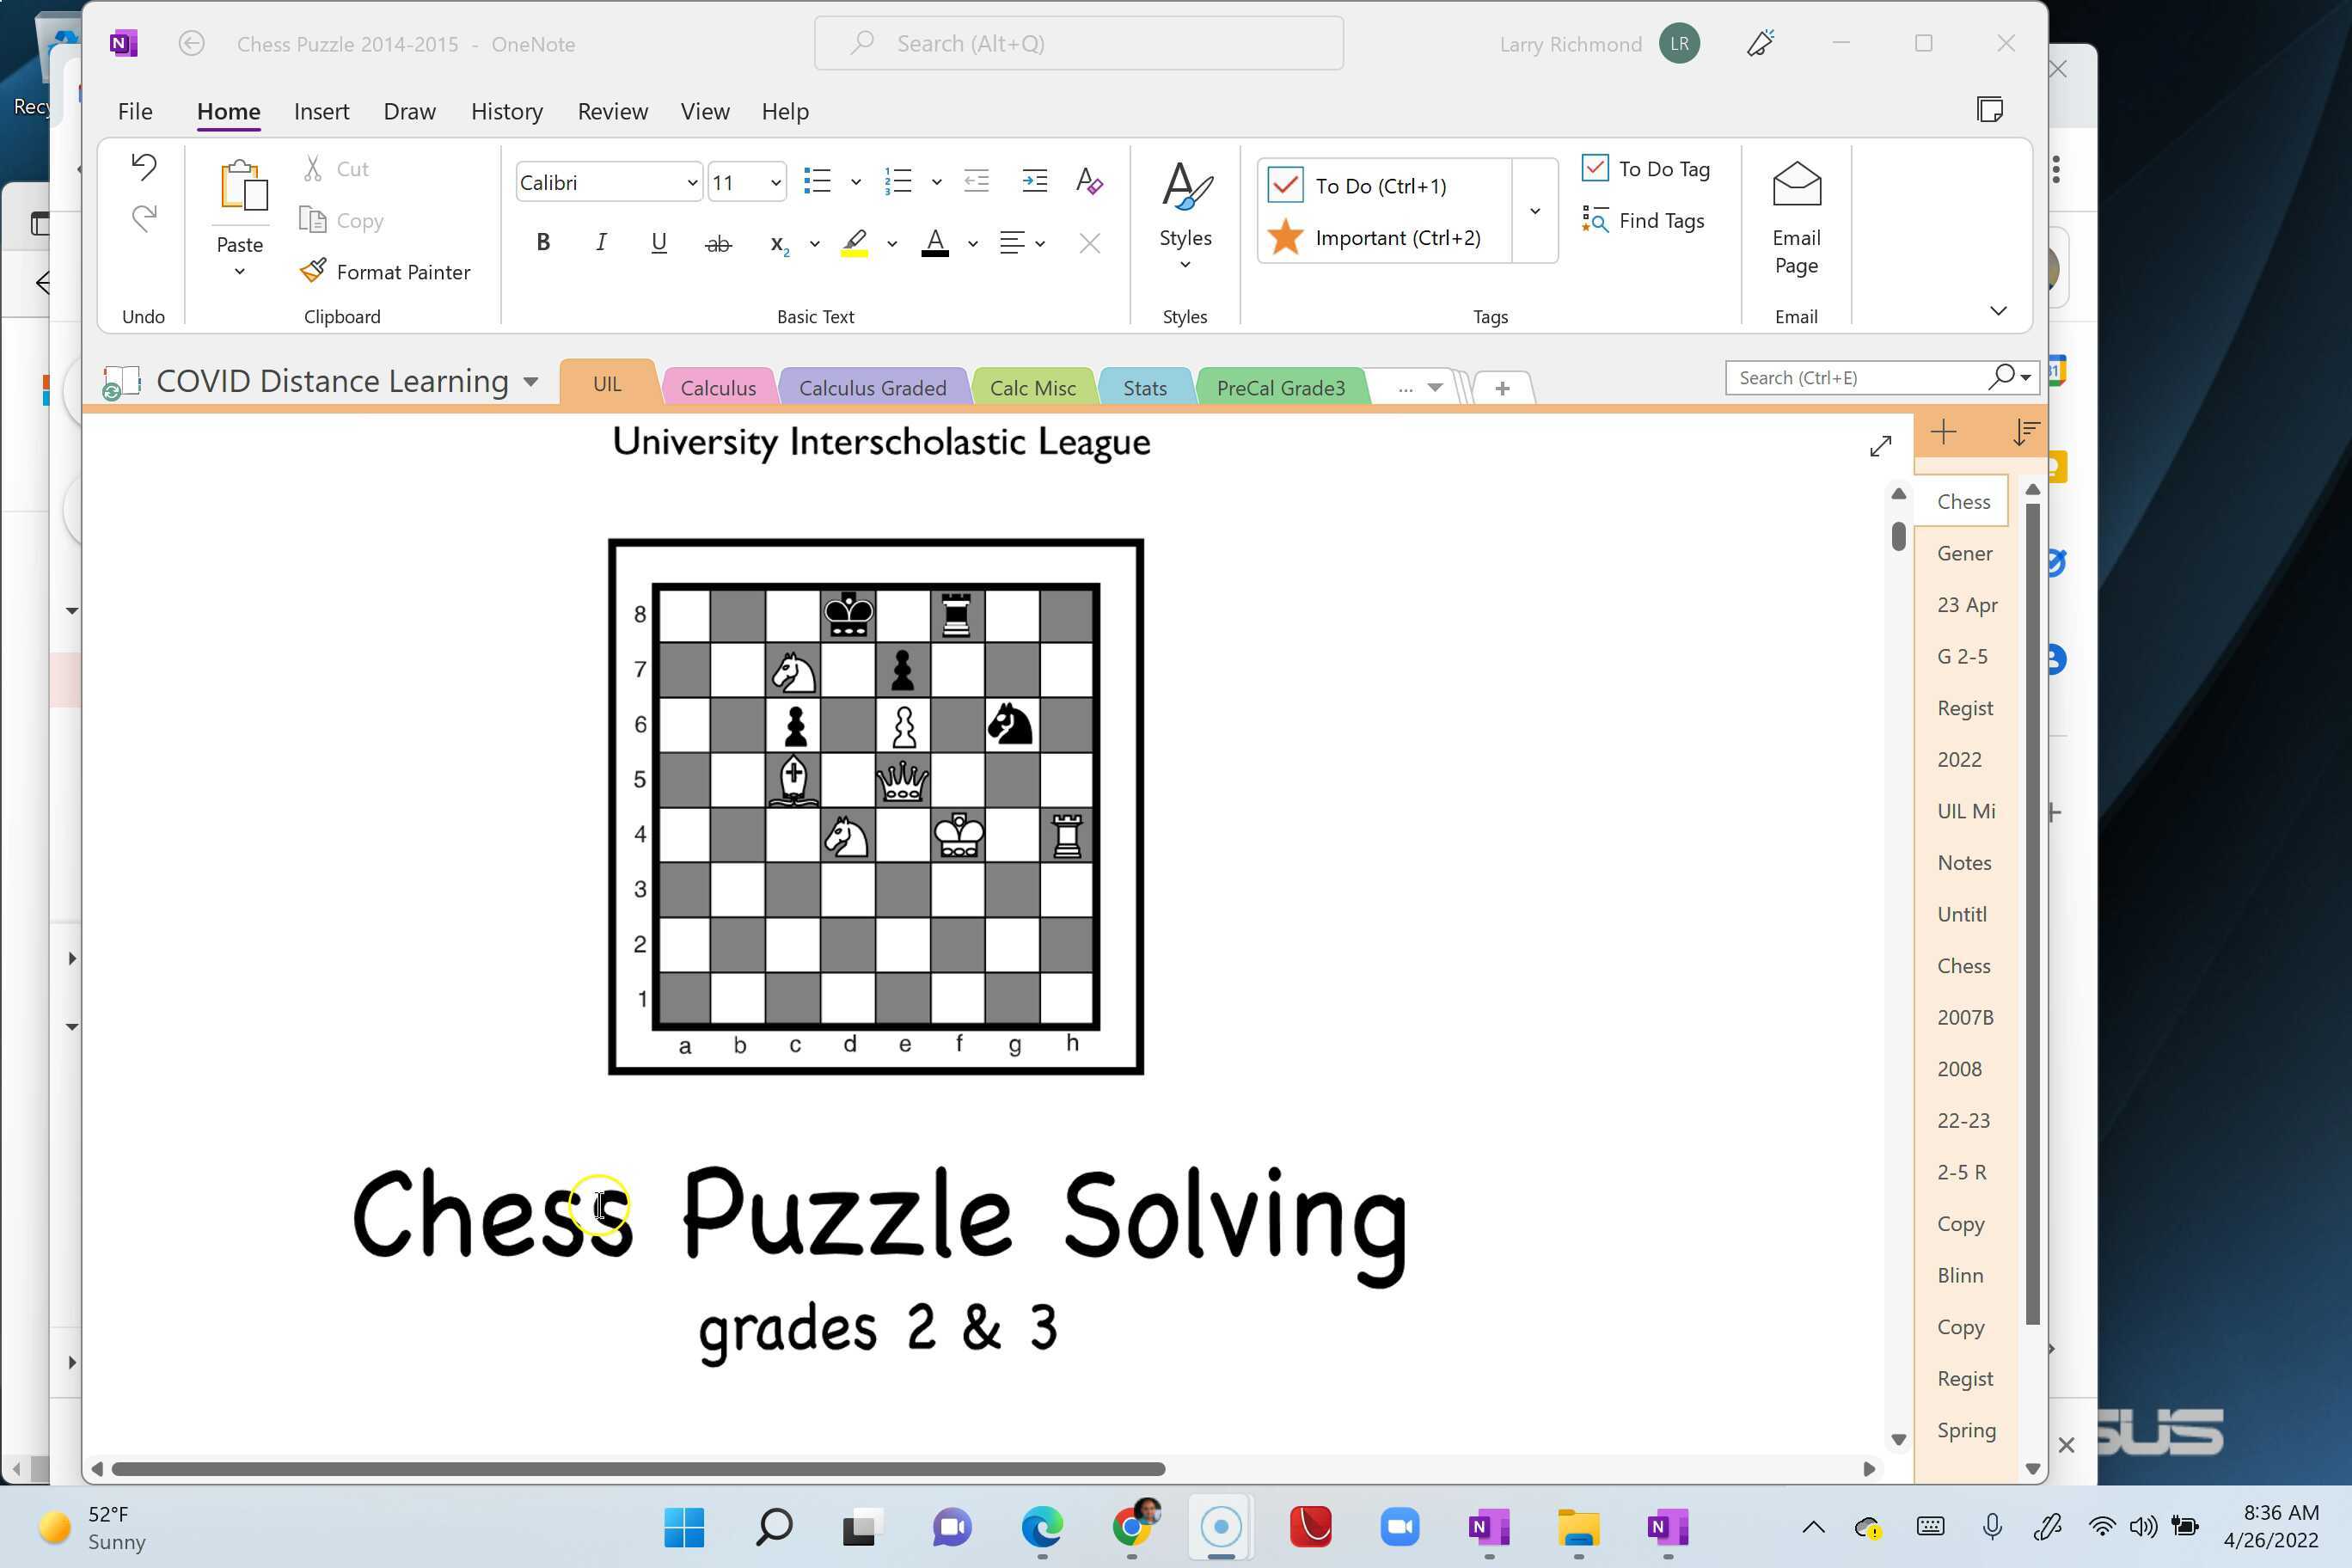
Task: Open the Draw ribbon tab
Action: (409, 111)
